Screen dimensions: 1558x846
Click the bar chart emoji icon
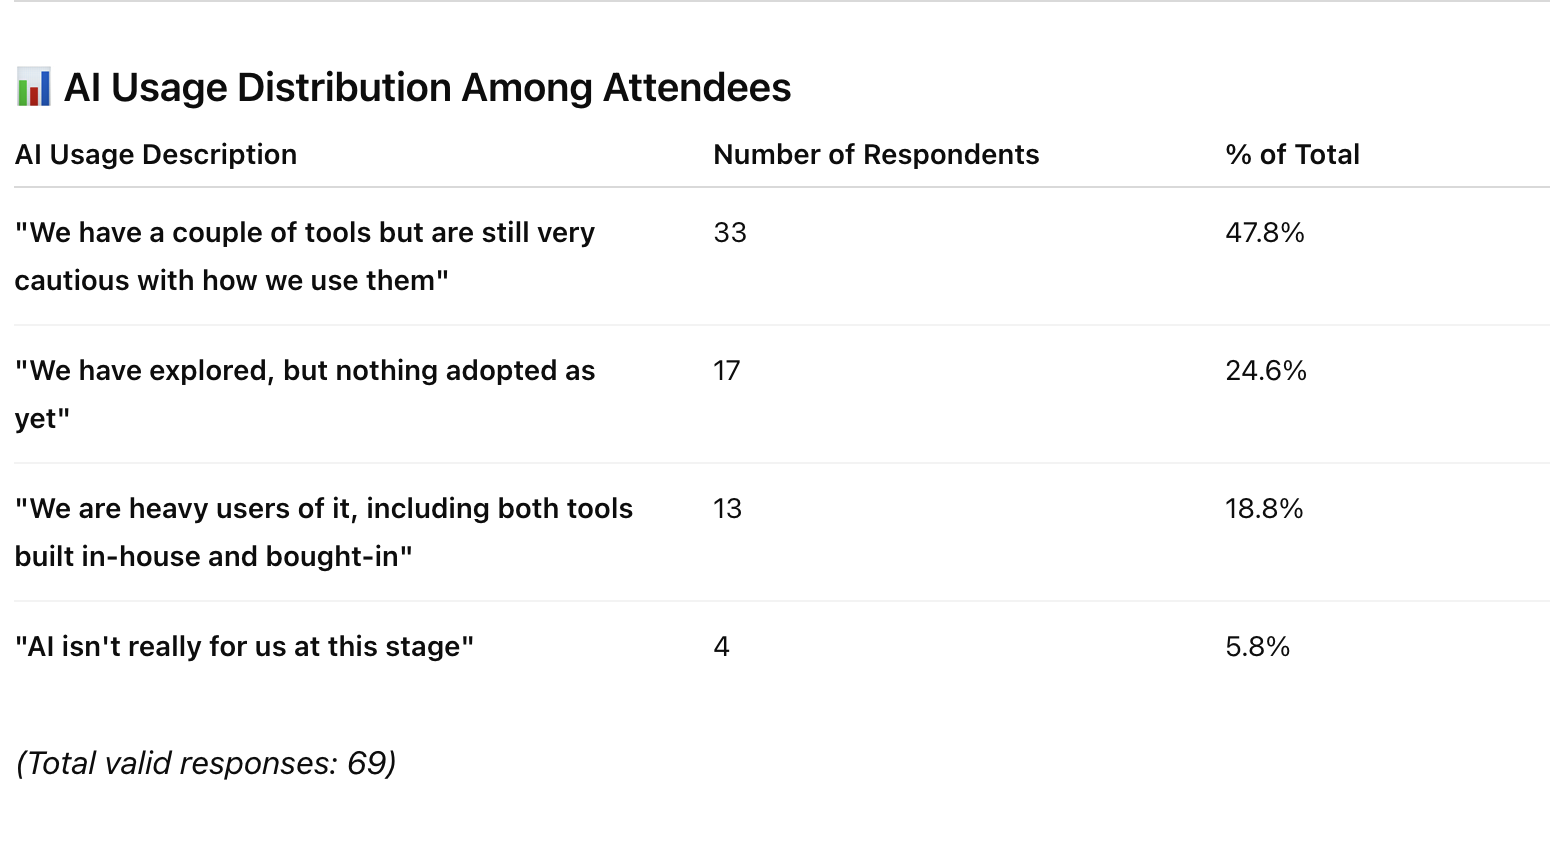[x=34, y=88]
